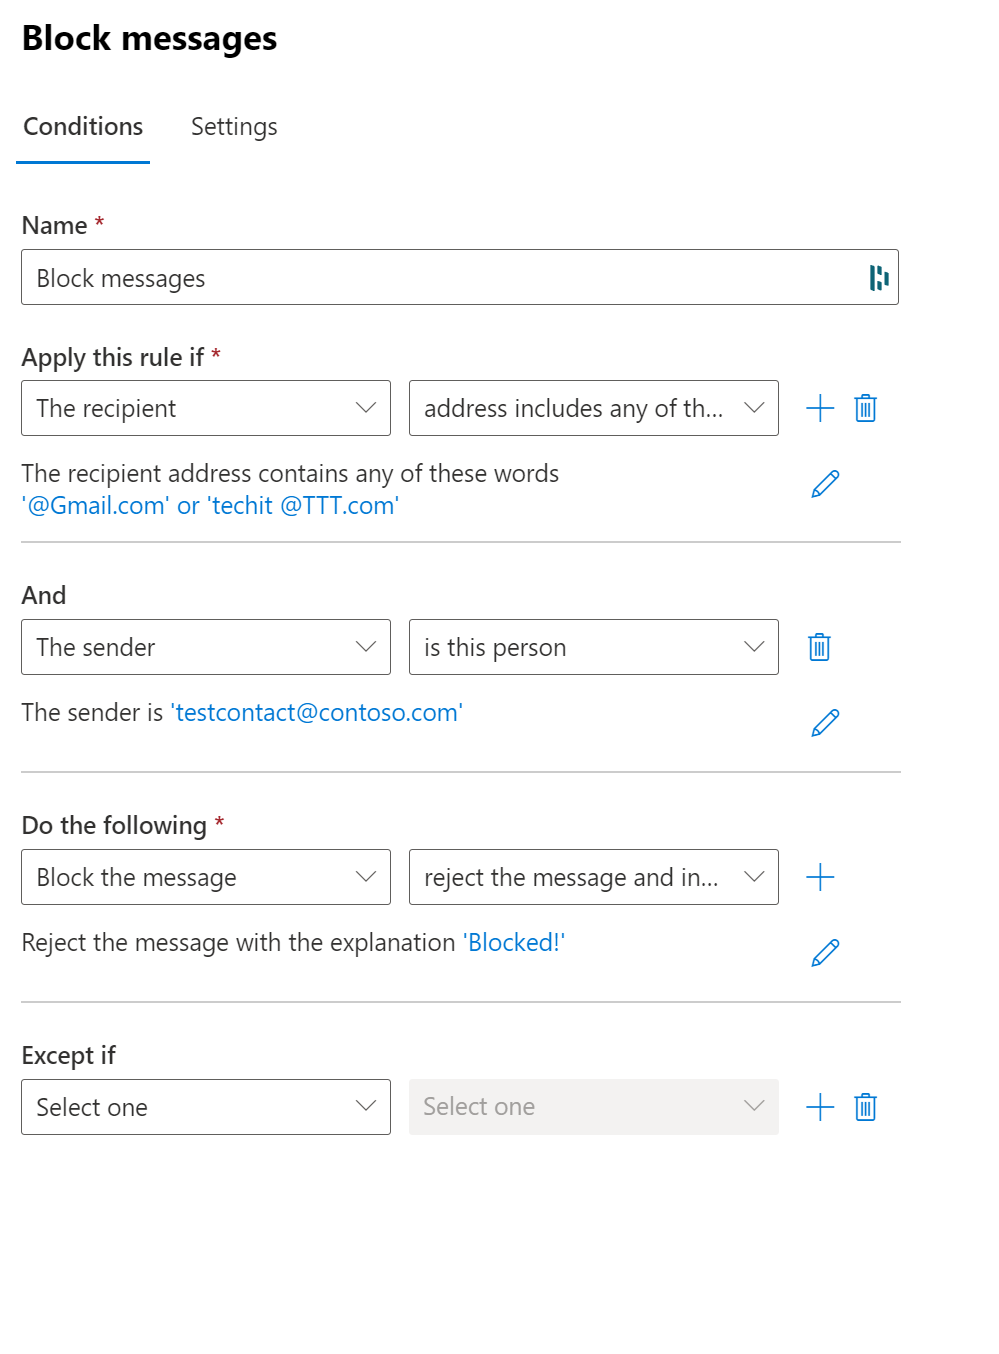Open 'The sender' condition dropdown
This screenshot has width=999, height=1354.
(x=206, y=647)
